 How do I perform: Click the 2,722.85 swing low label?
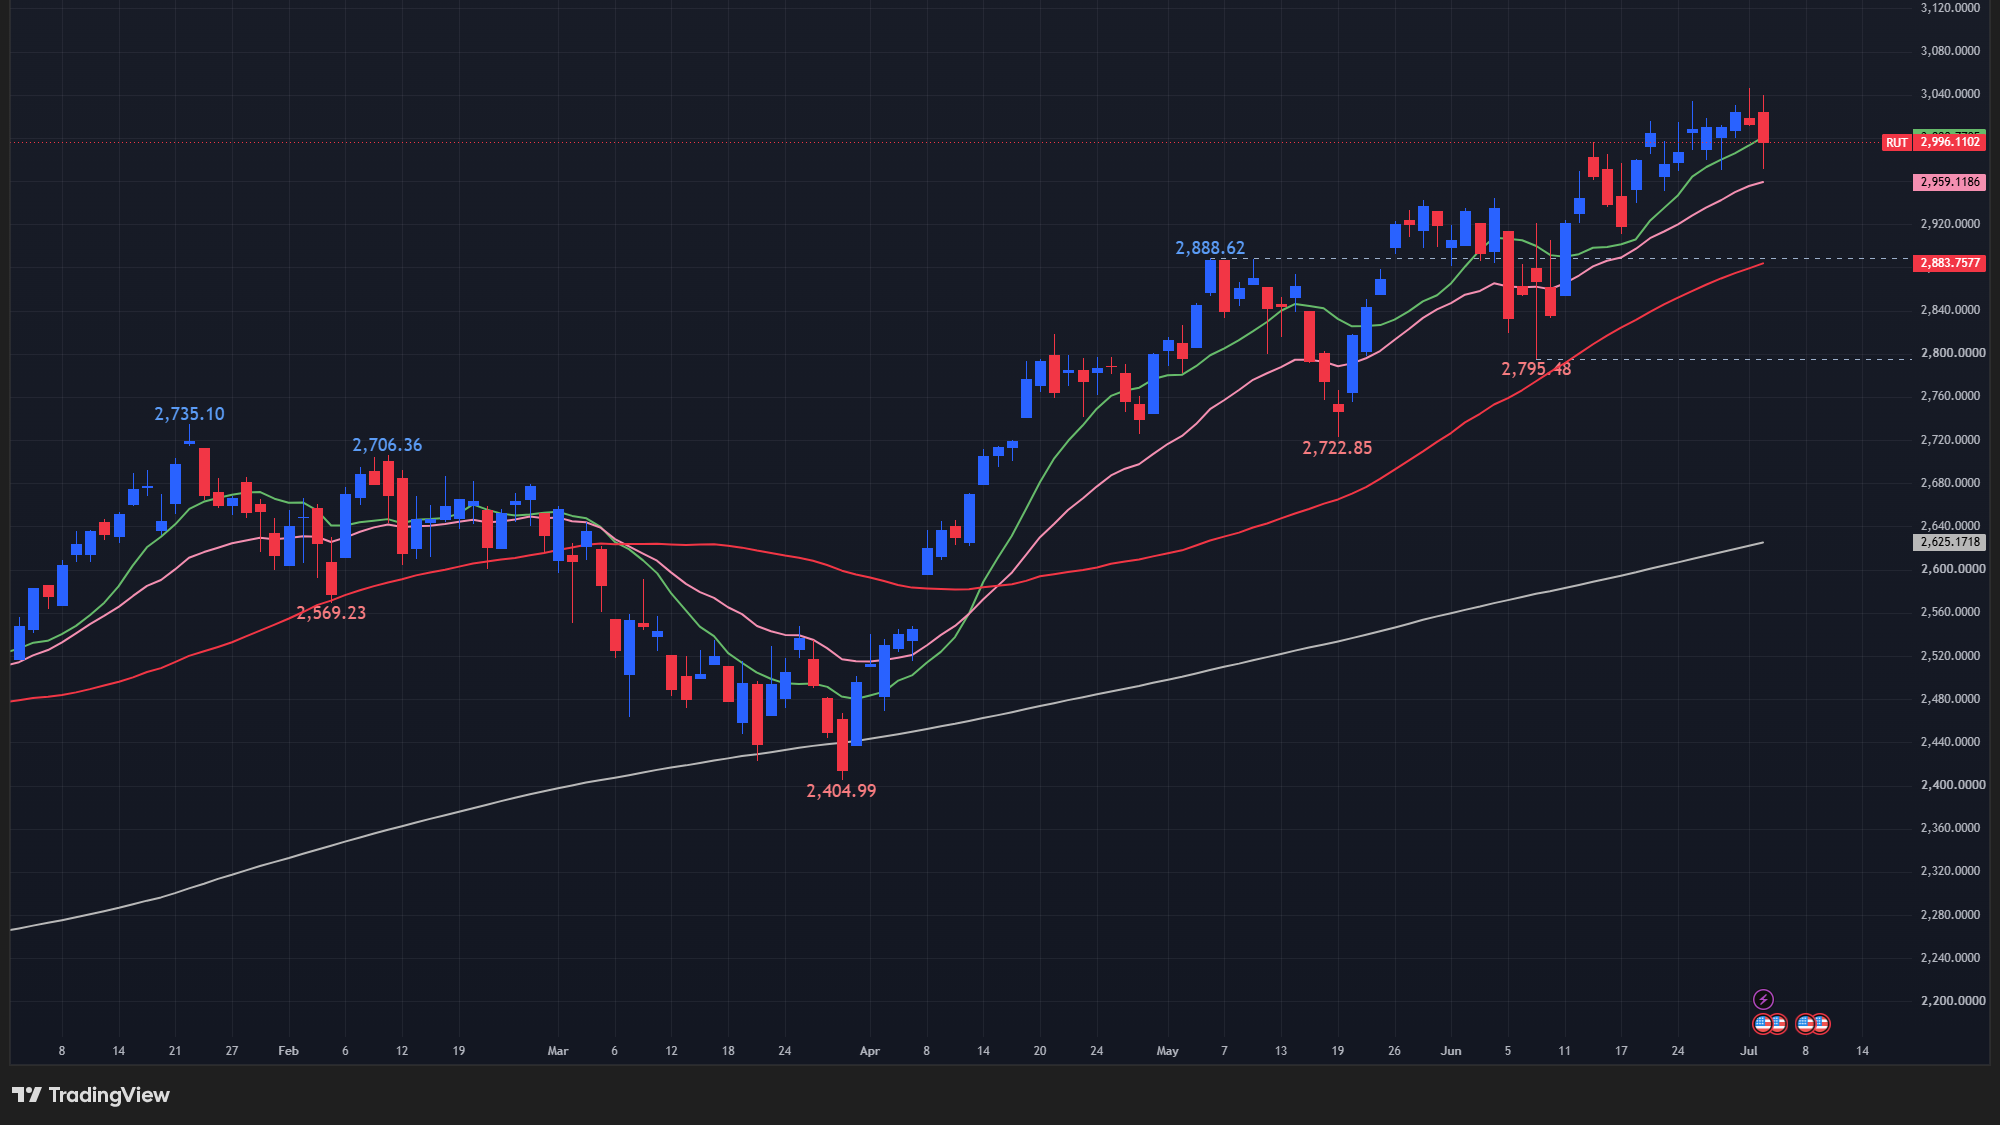(1337, 448)
